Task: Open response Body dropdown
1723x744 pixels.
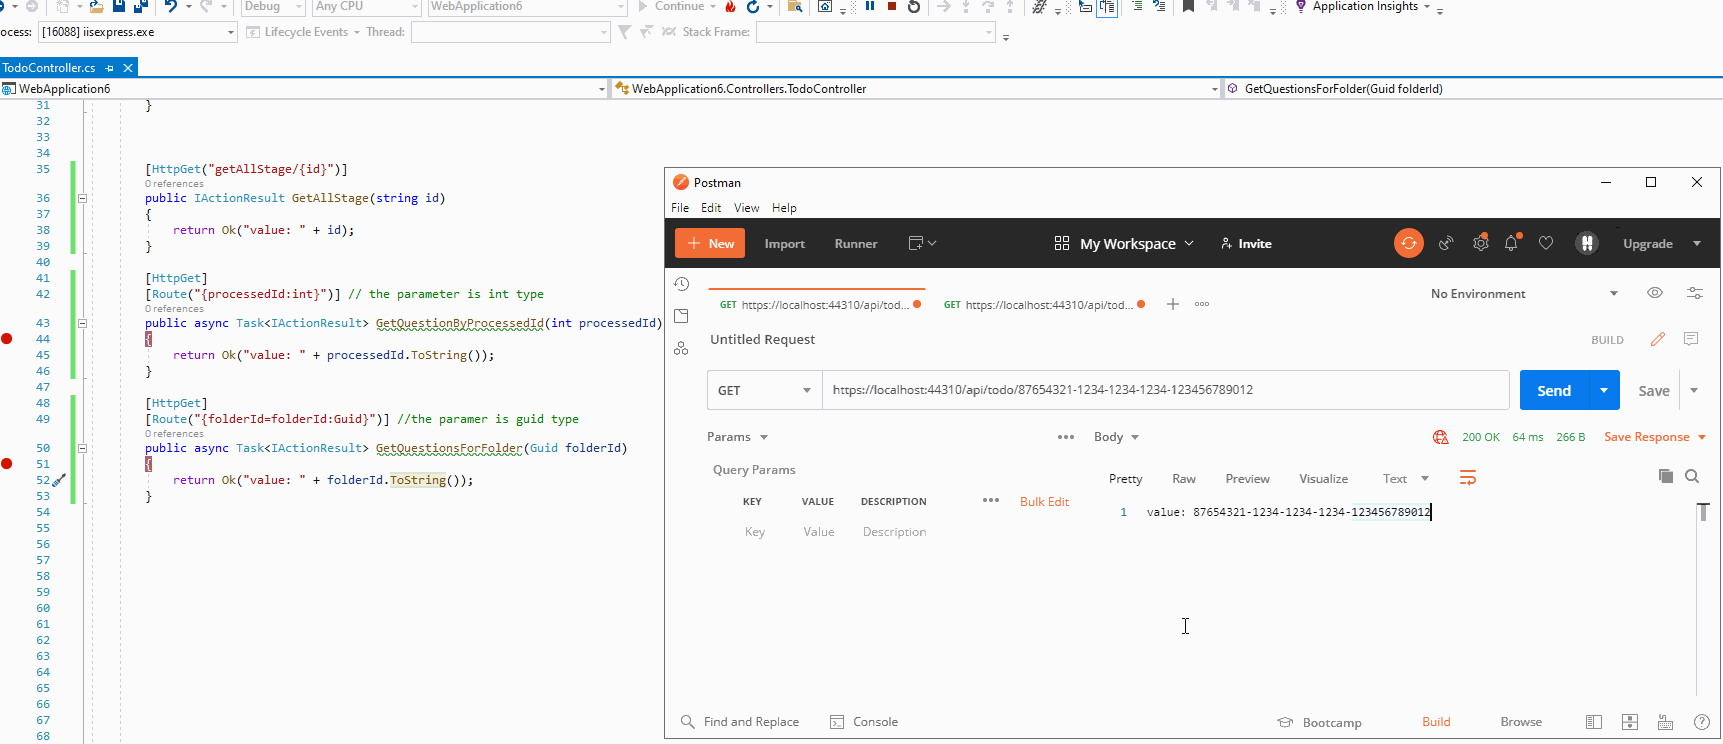Action: click(1116, 437)
